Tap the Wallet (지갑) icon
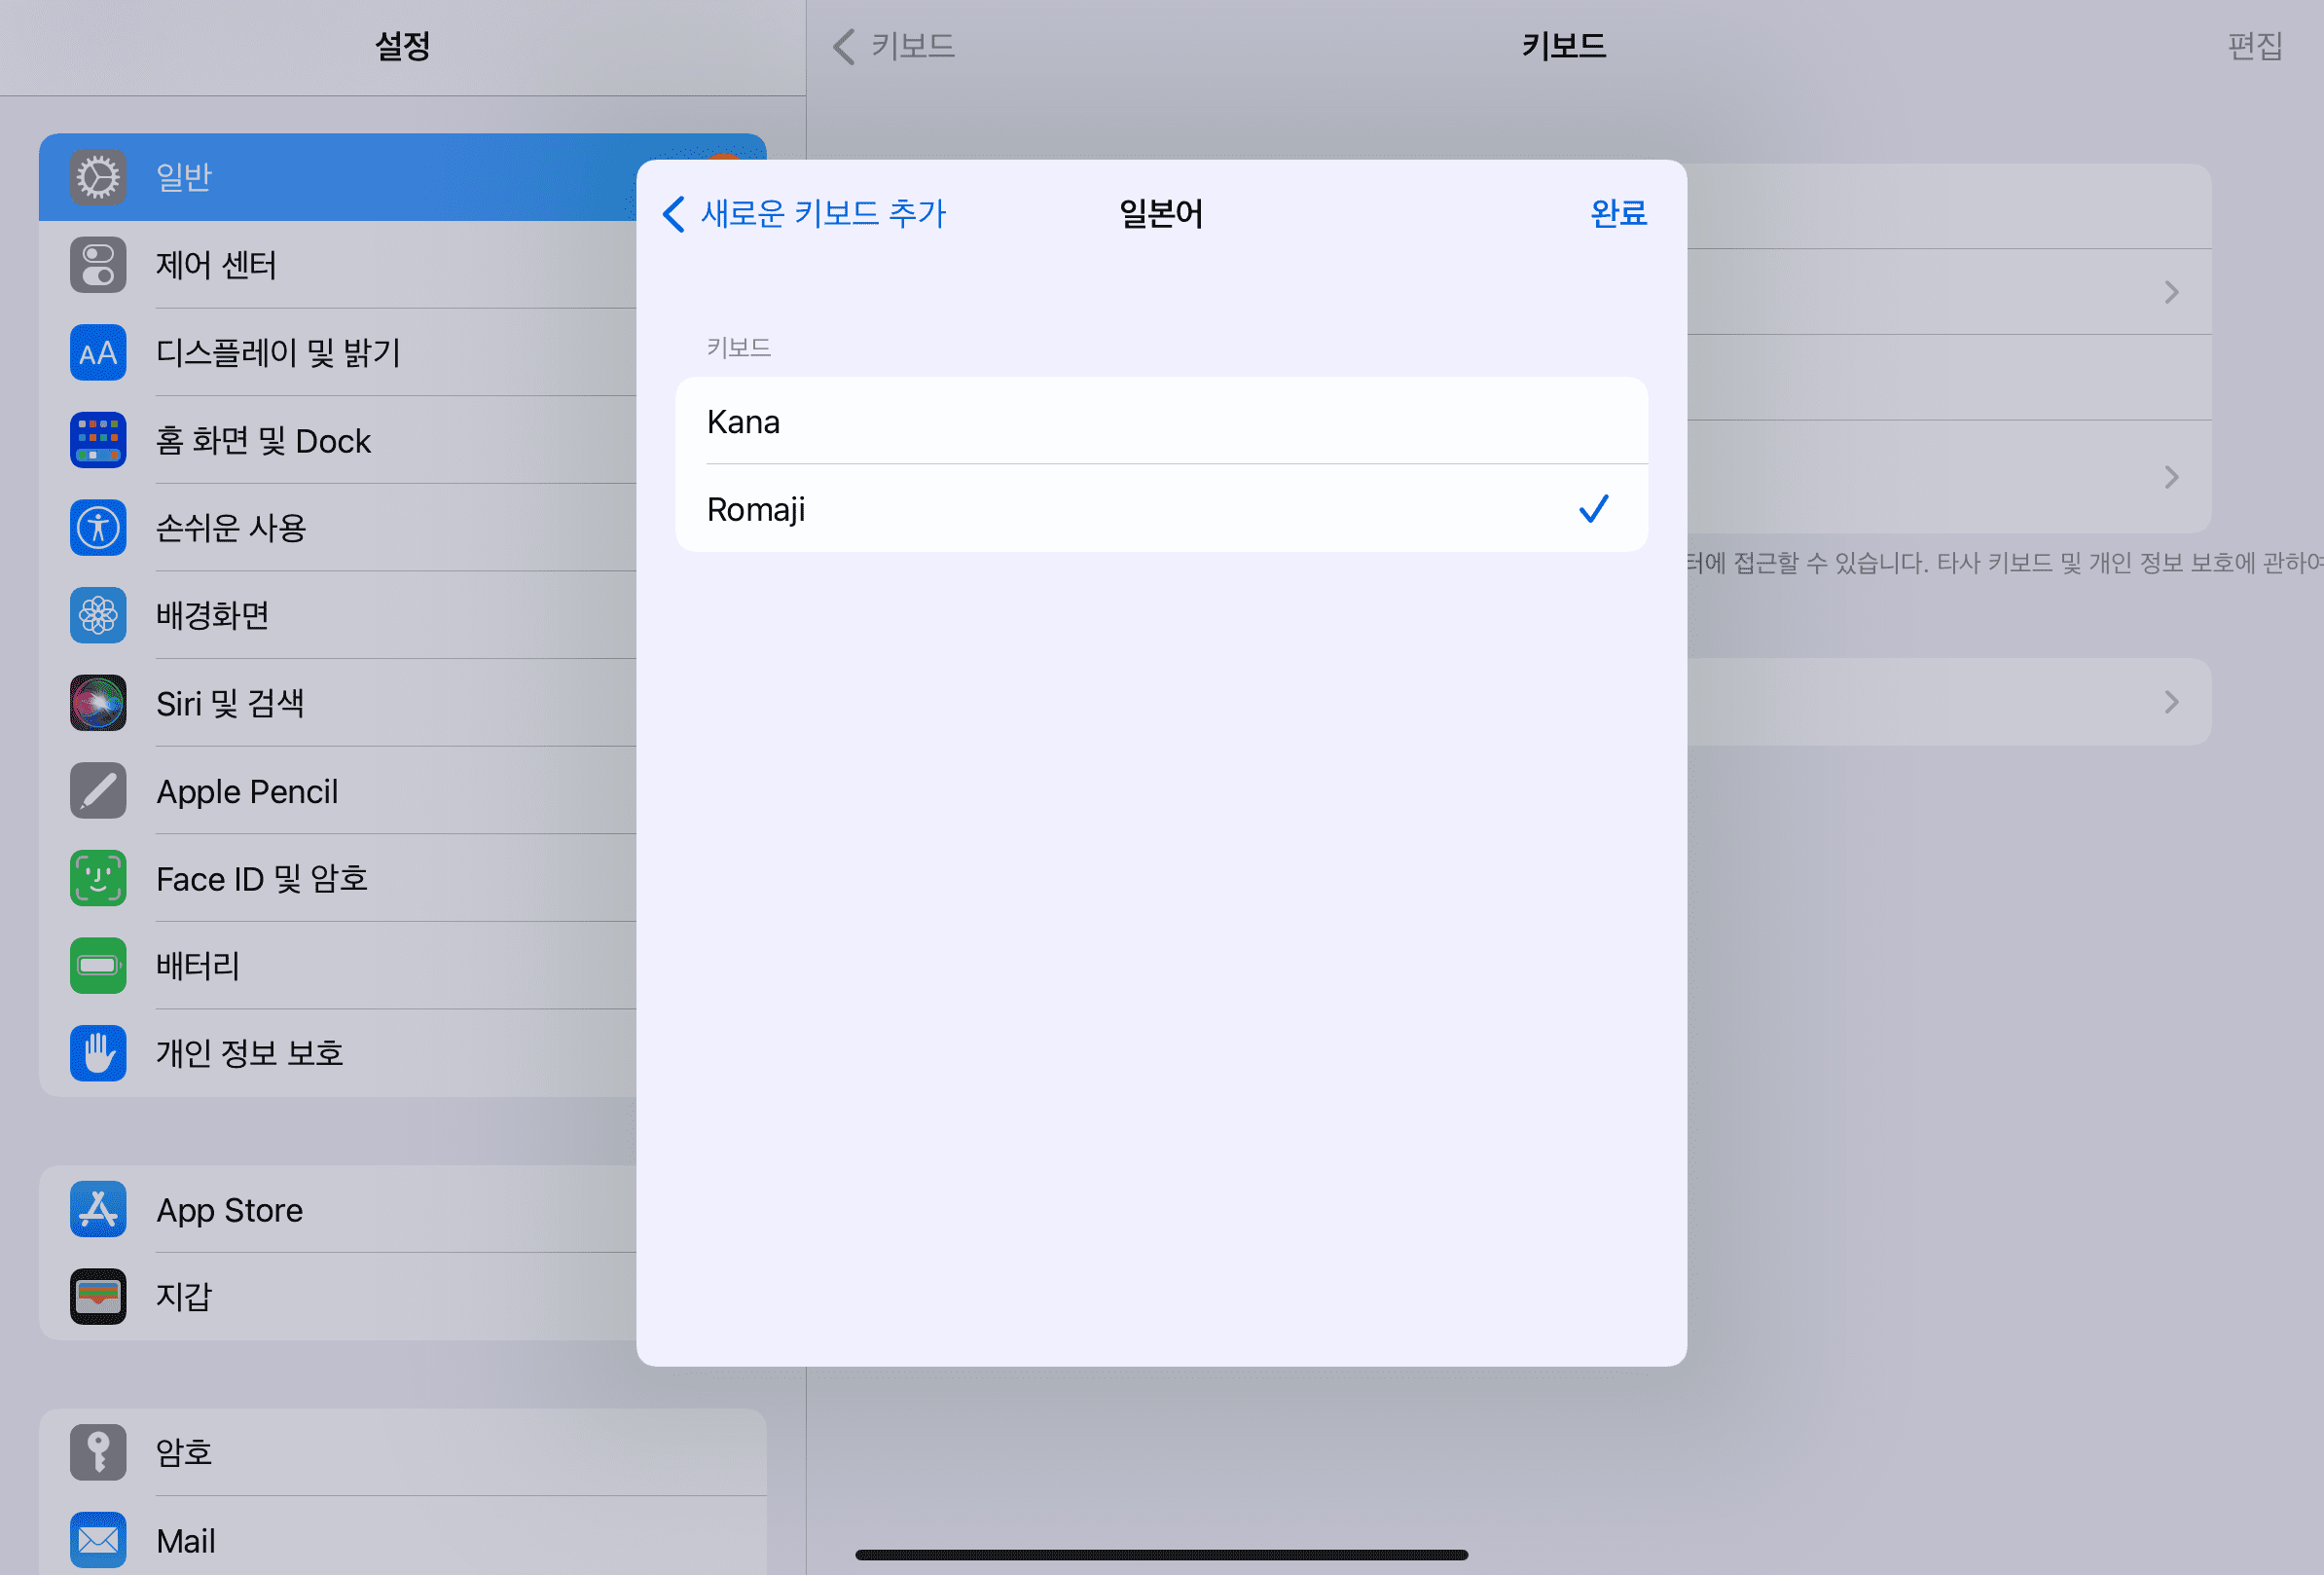Viewport: 2324px width, 1575px height. tap(98, 1297)
